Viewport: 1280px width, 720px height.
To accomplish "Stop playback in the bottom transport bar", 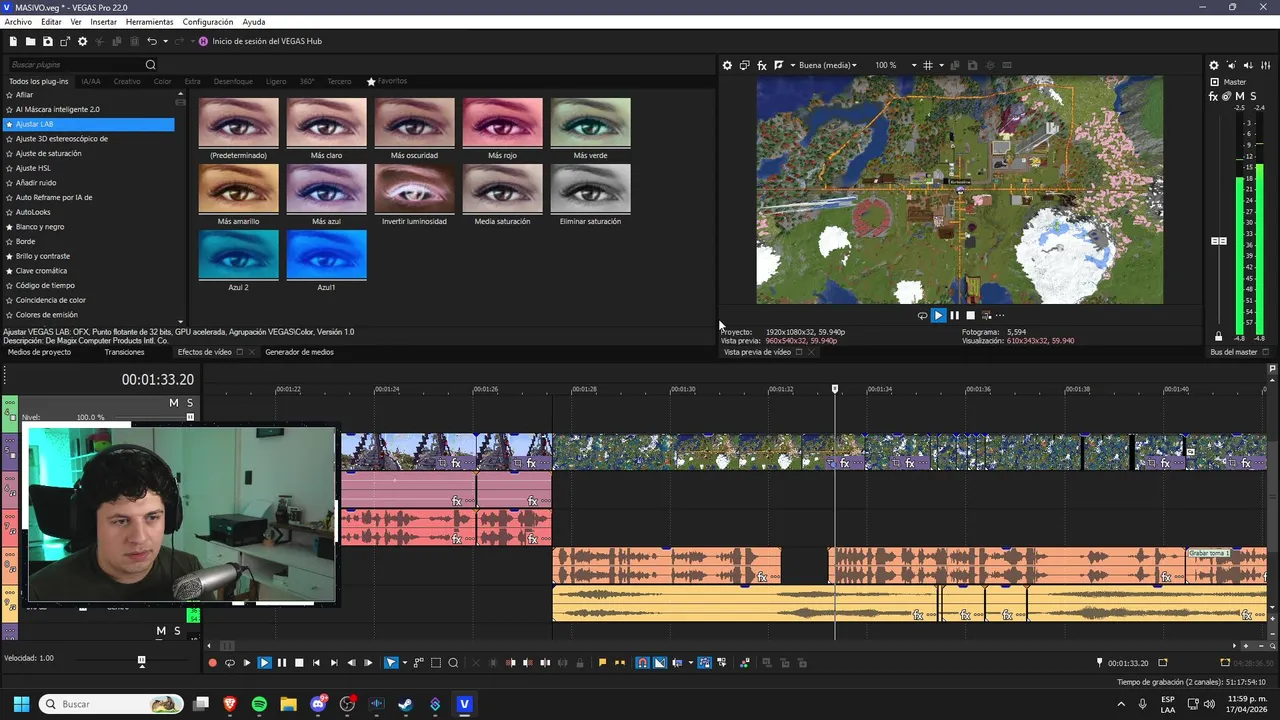I will coord(299,663).
